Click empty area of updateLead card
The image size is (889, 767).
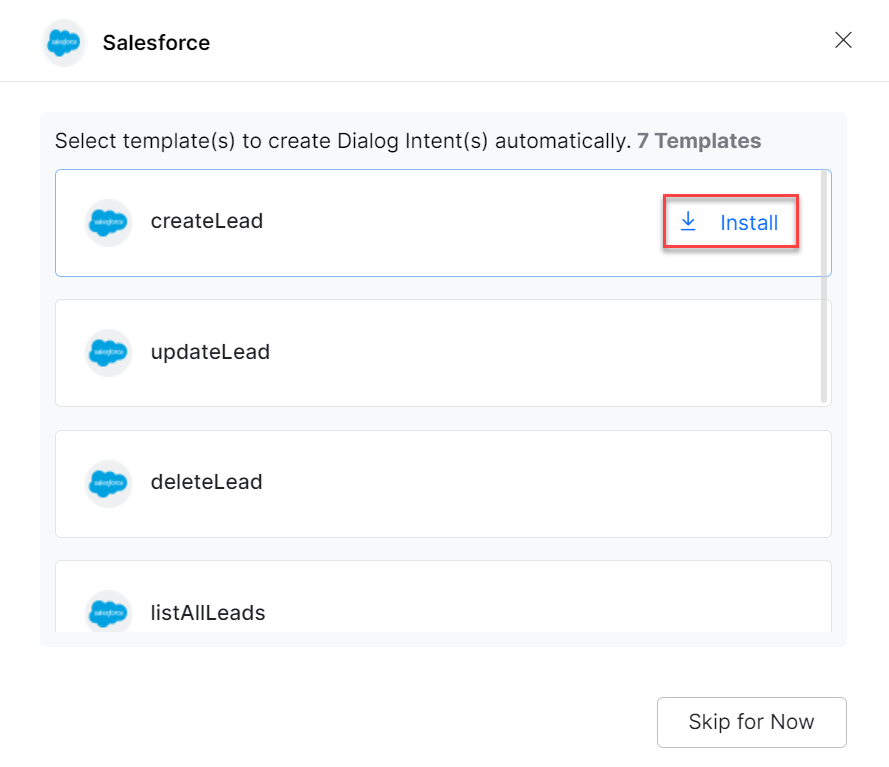click(550, 352)
